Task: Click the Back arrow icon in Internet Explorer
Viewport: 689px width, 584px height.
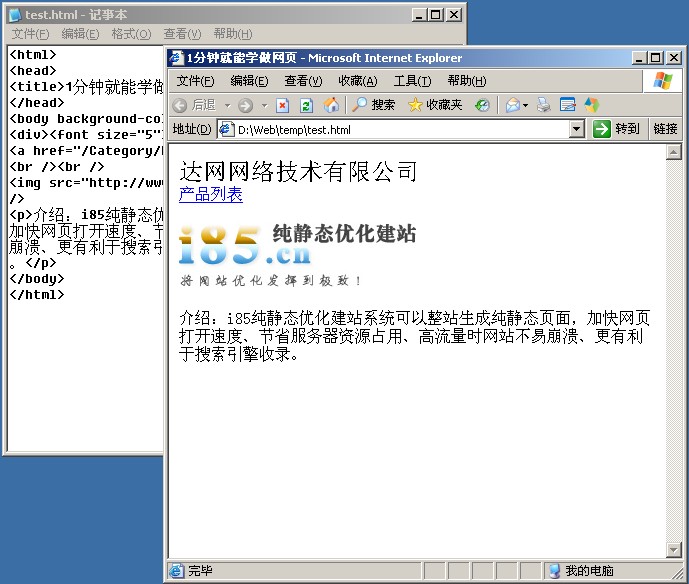Action: click(x=180, y=105)
